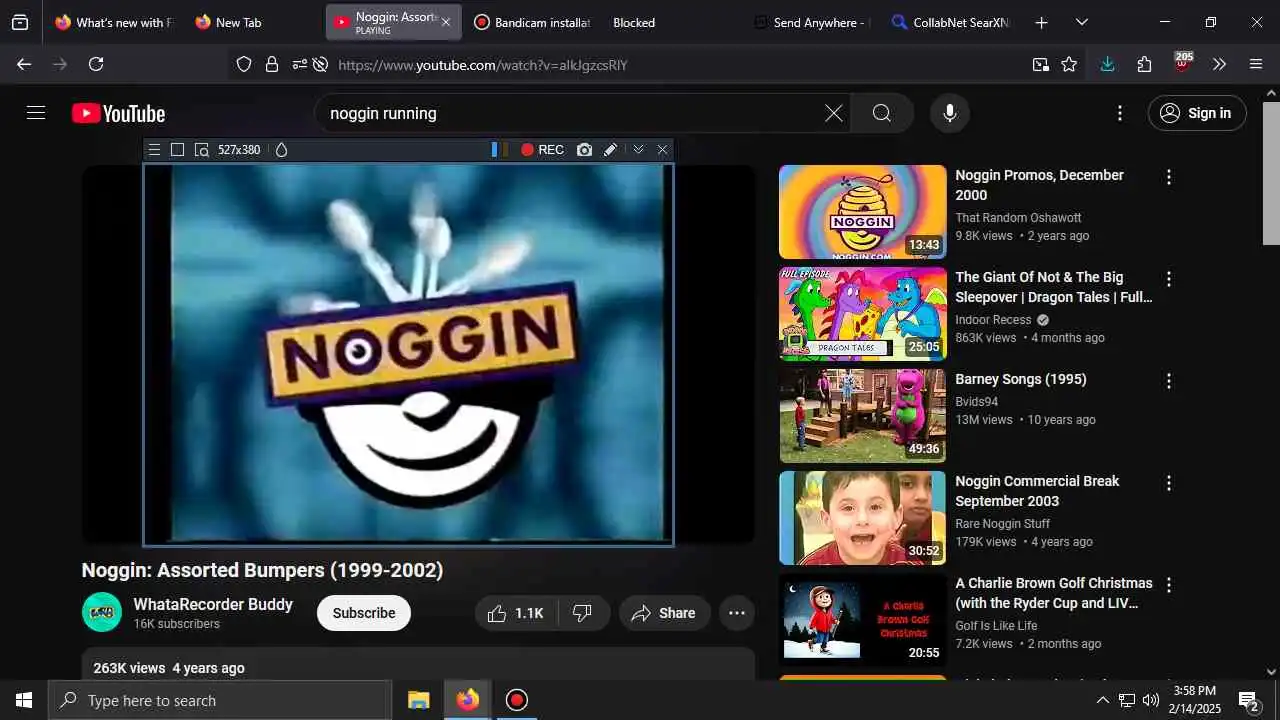Bookmark this page with the star
Screen dimensions: 1280x720
coord(1069,65)
